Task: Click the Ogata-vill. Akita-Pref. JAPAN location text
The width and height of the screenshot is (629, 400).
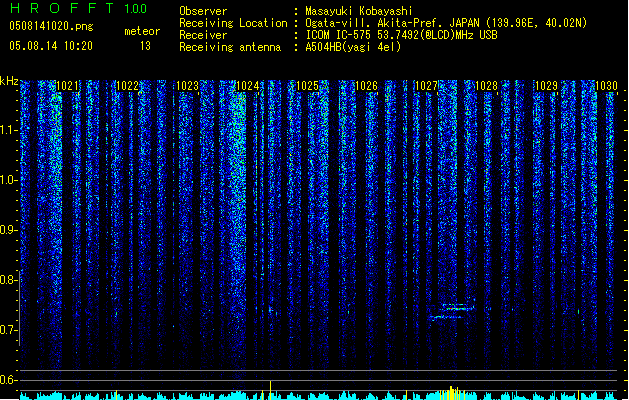Action: [446, 23]
